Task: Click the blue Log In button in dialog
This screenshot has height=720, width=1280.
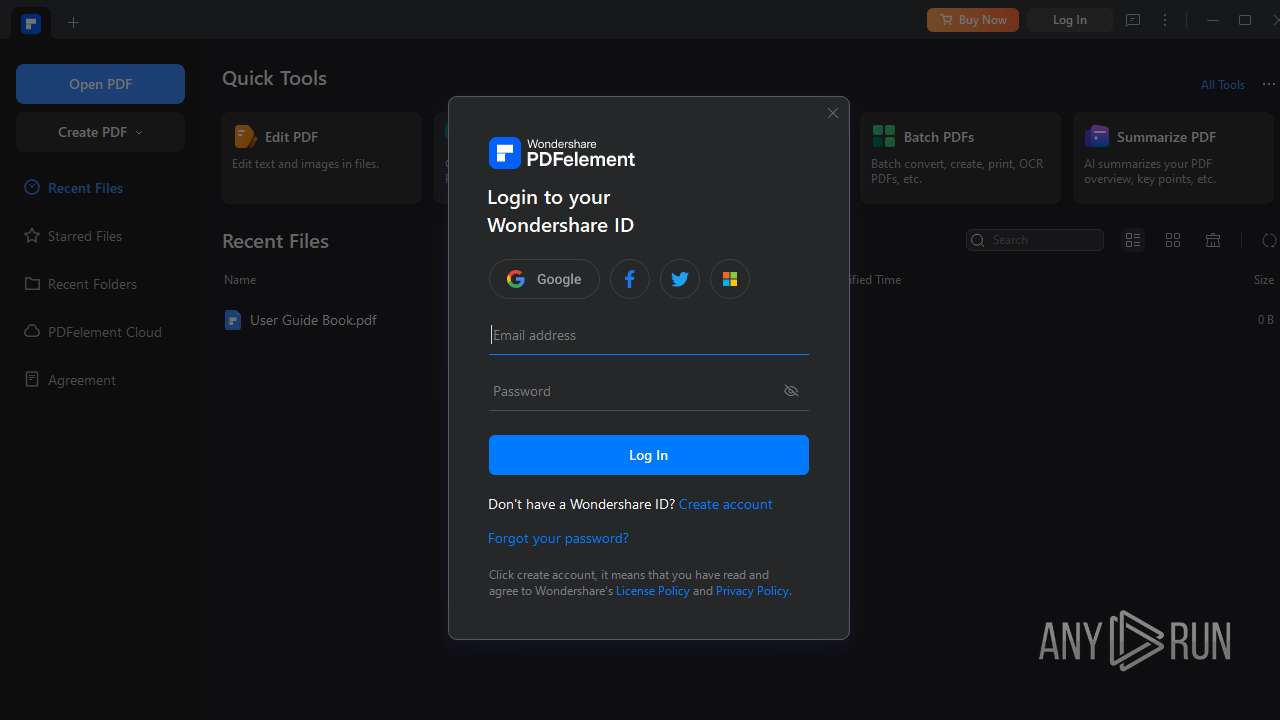Action: [x=648, y=455]
